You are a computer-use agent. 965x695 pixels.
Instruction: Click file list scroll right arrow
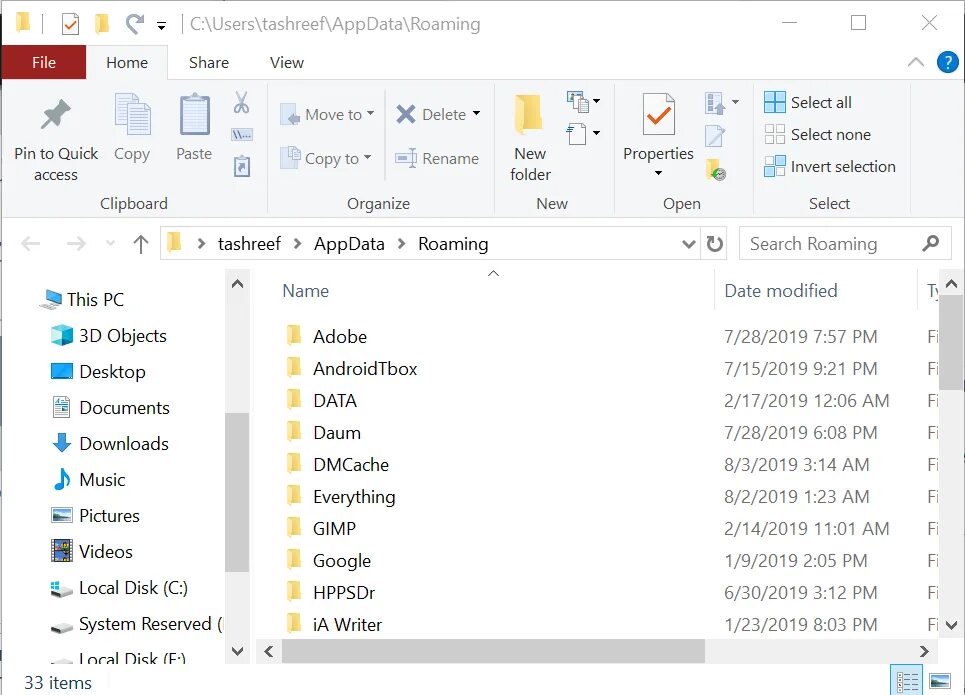pos(924,651)
